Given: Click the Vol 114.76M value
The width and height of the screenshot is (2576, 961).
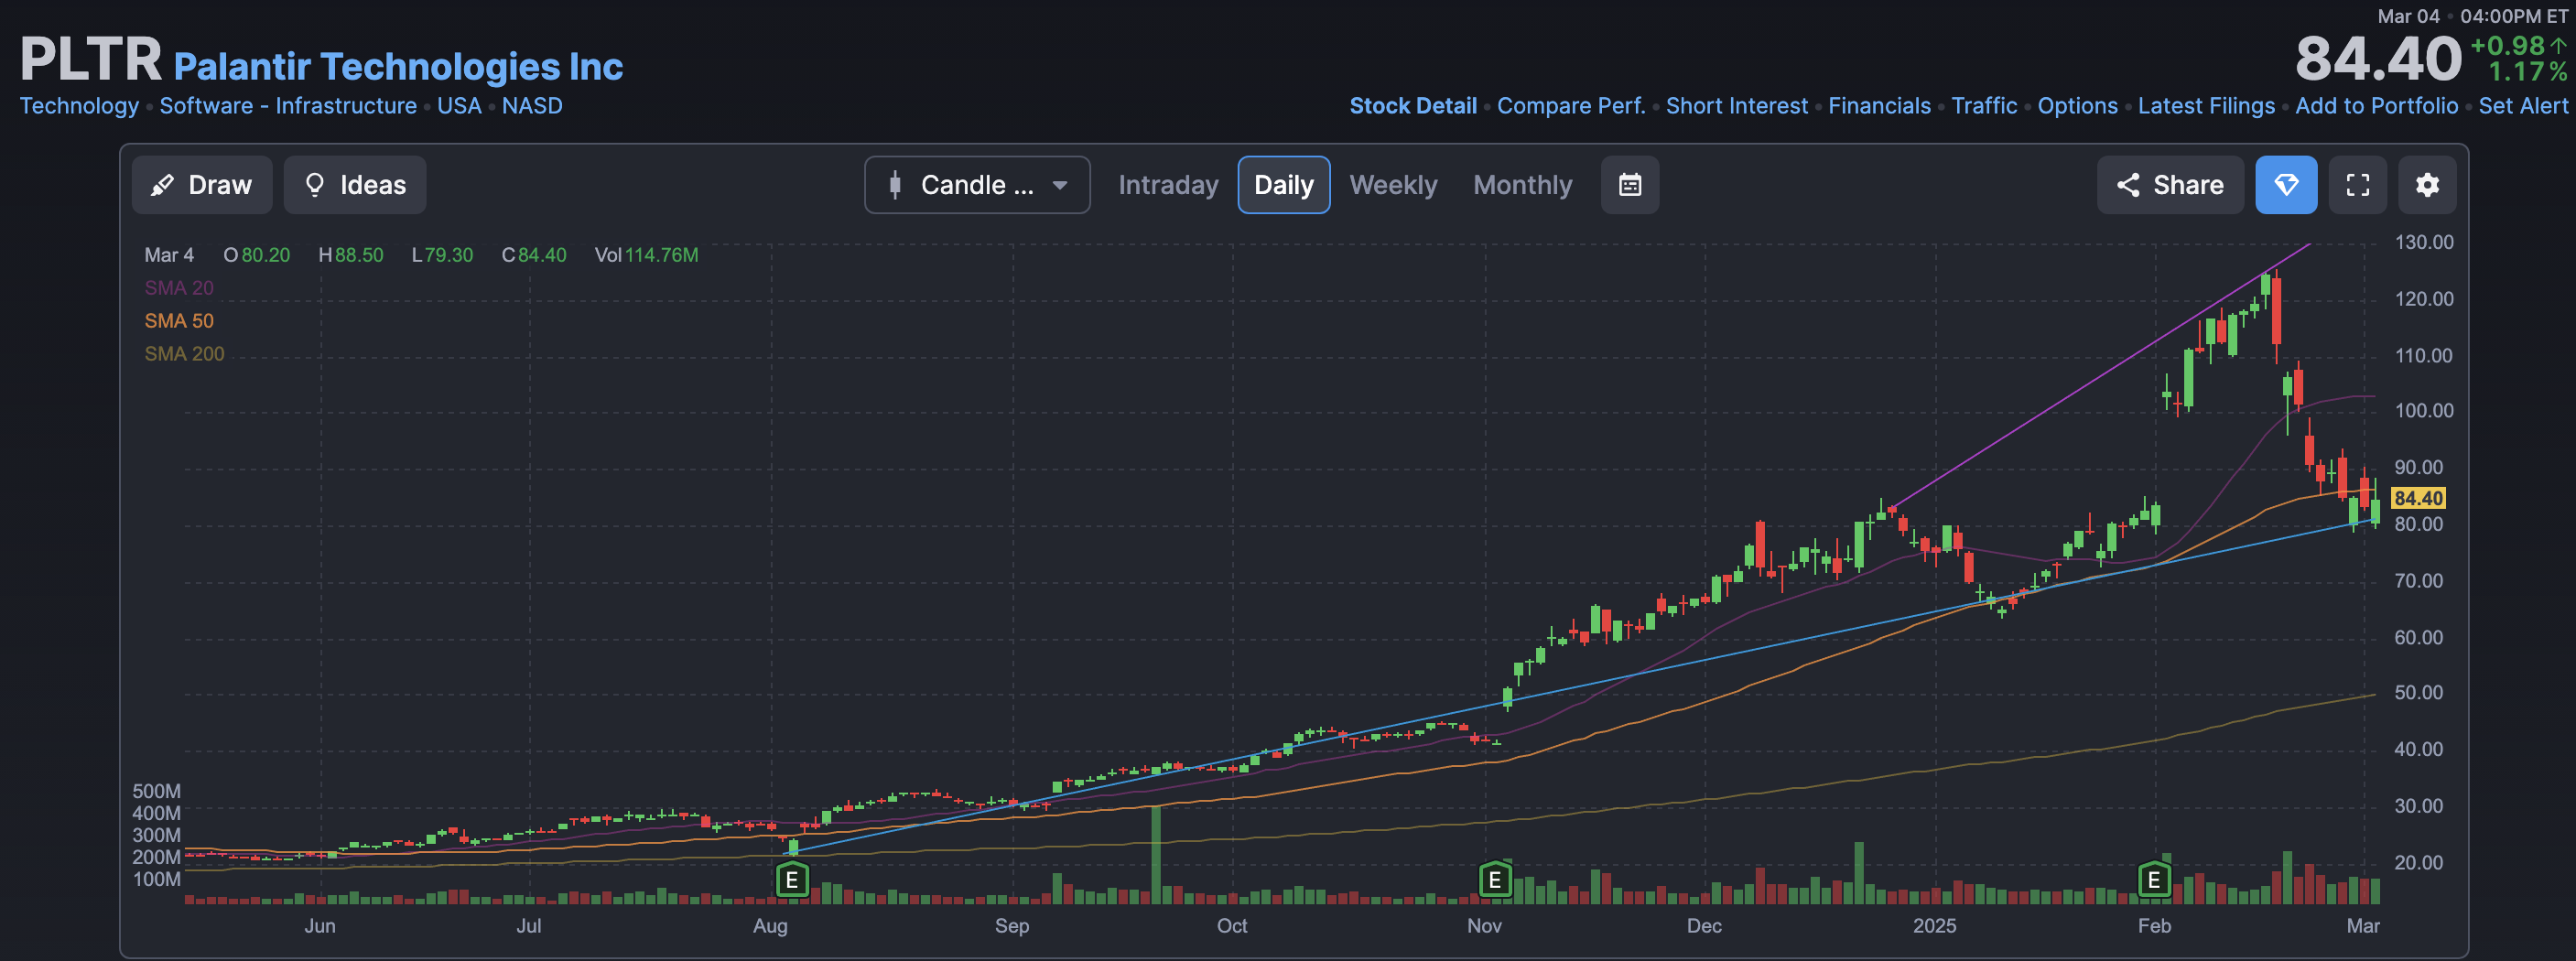Looking at the screenshot, I should point(647,255).
